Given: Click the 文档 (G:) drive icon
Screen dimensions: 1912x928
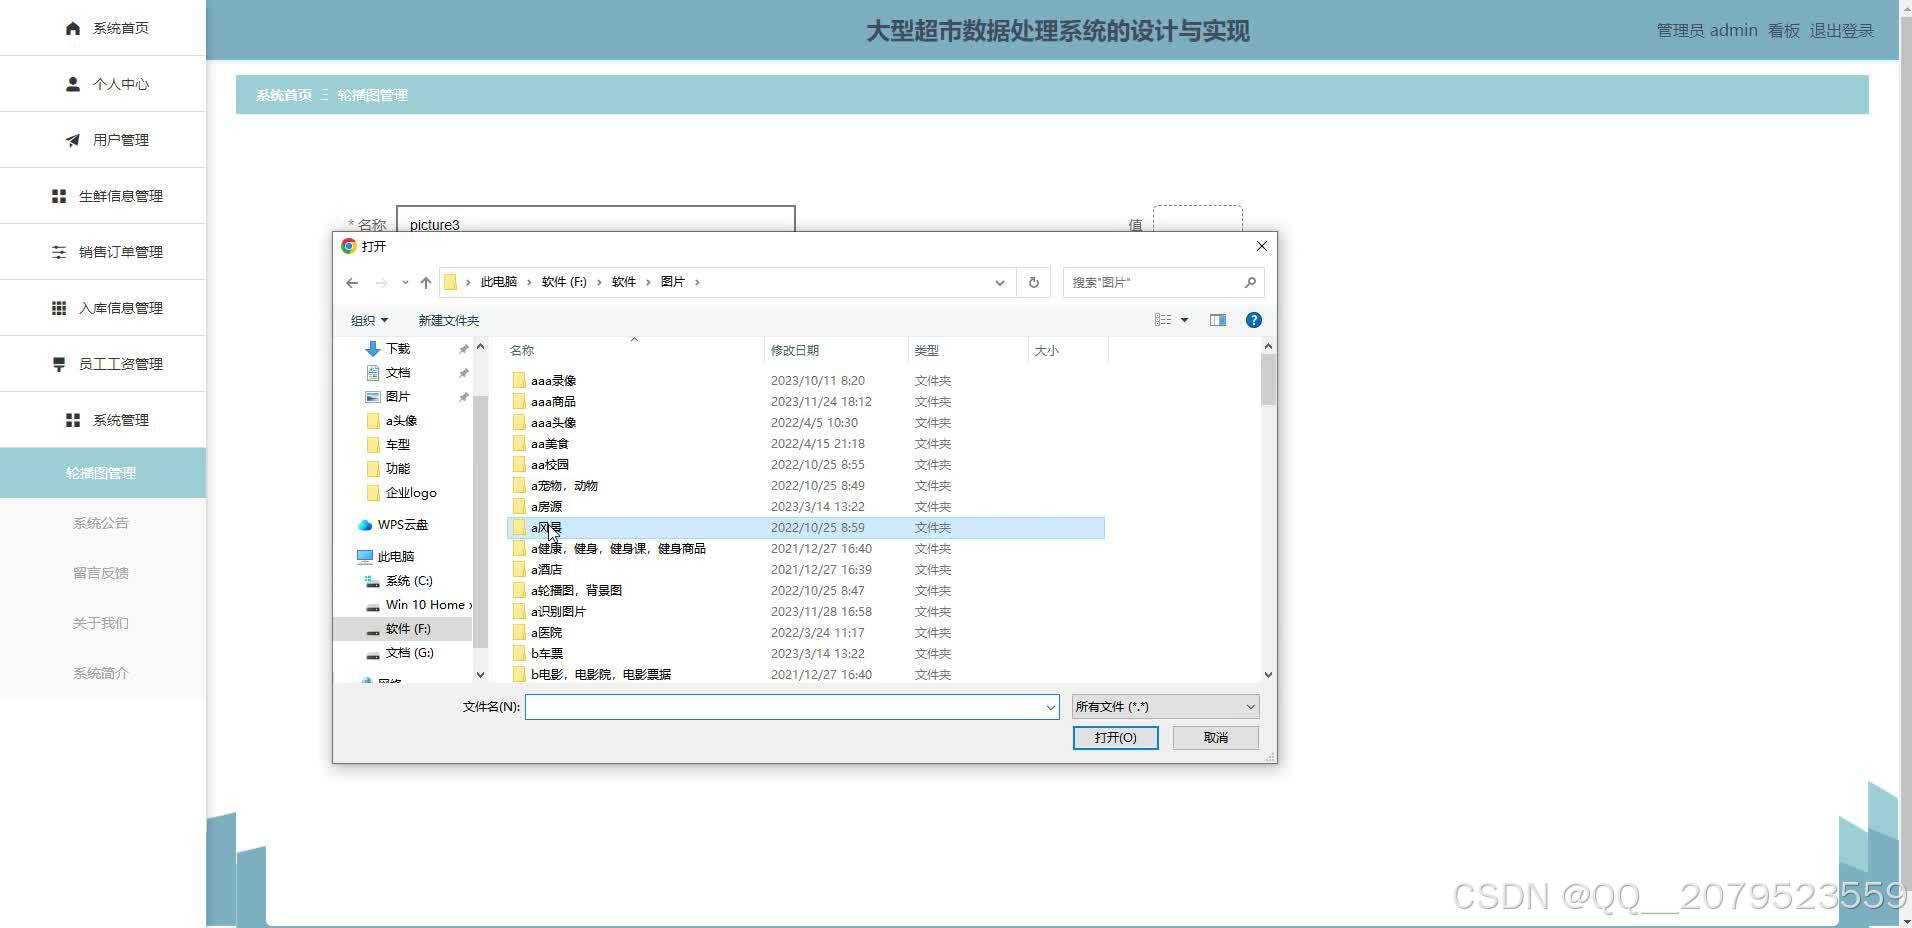Looking at the screenshot, I should [x=373, y=654].
